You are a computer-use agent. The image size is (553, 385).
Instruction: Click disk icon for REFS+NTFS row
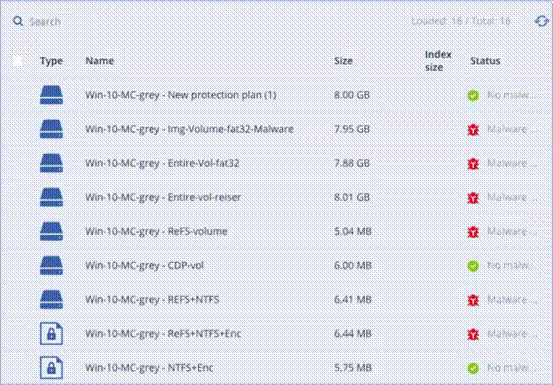tap(51, 299)
